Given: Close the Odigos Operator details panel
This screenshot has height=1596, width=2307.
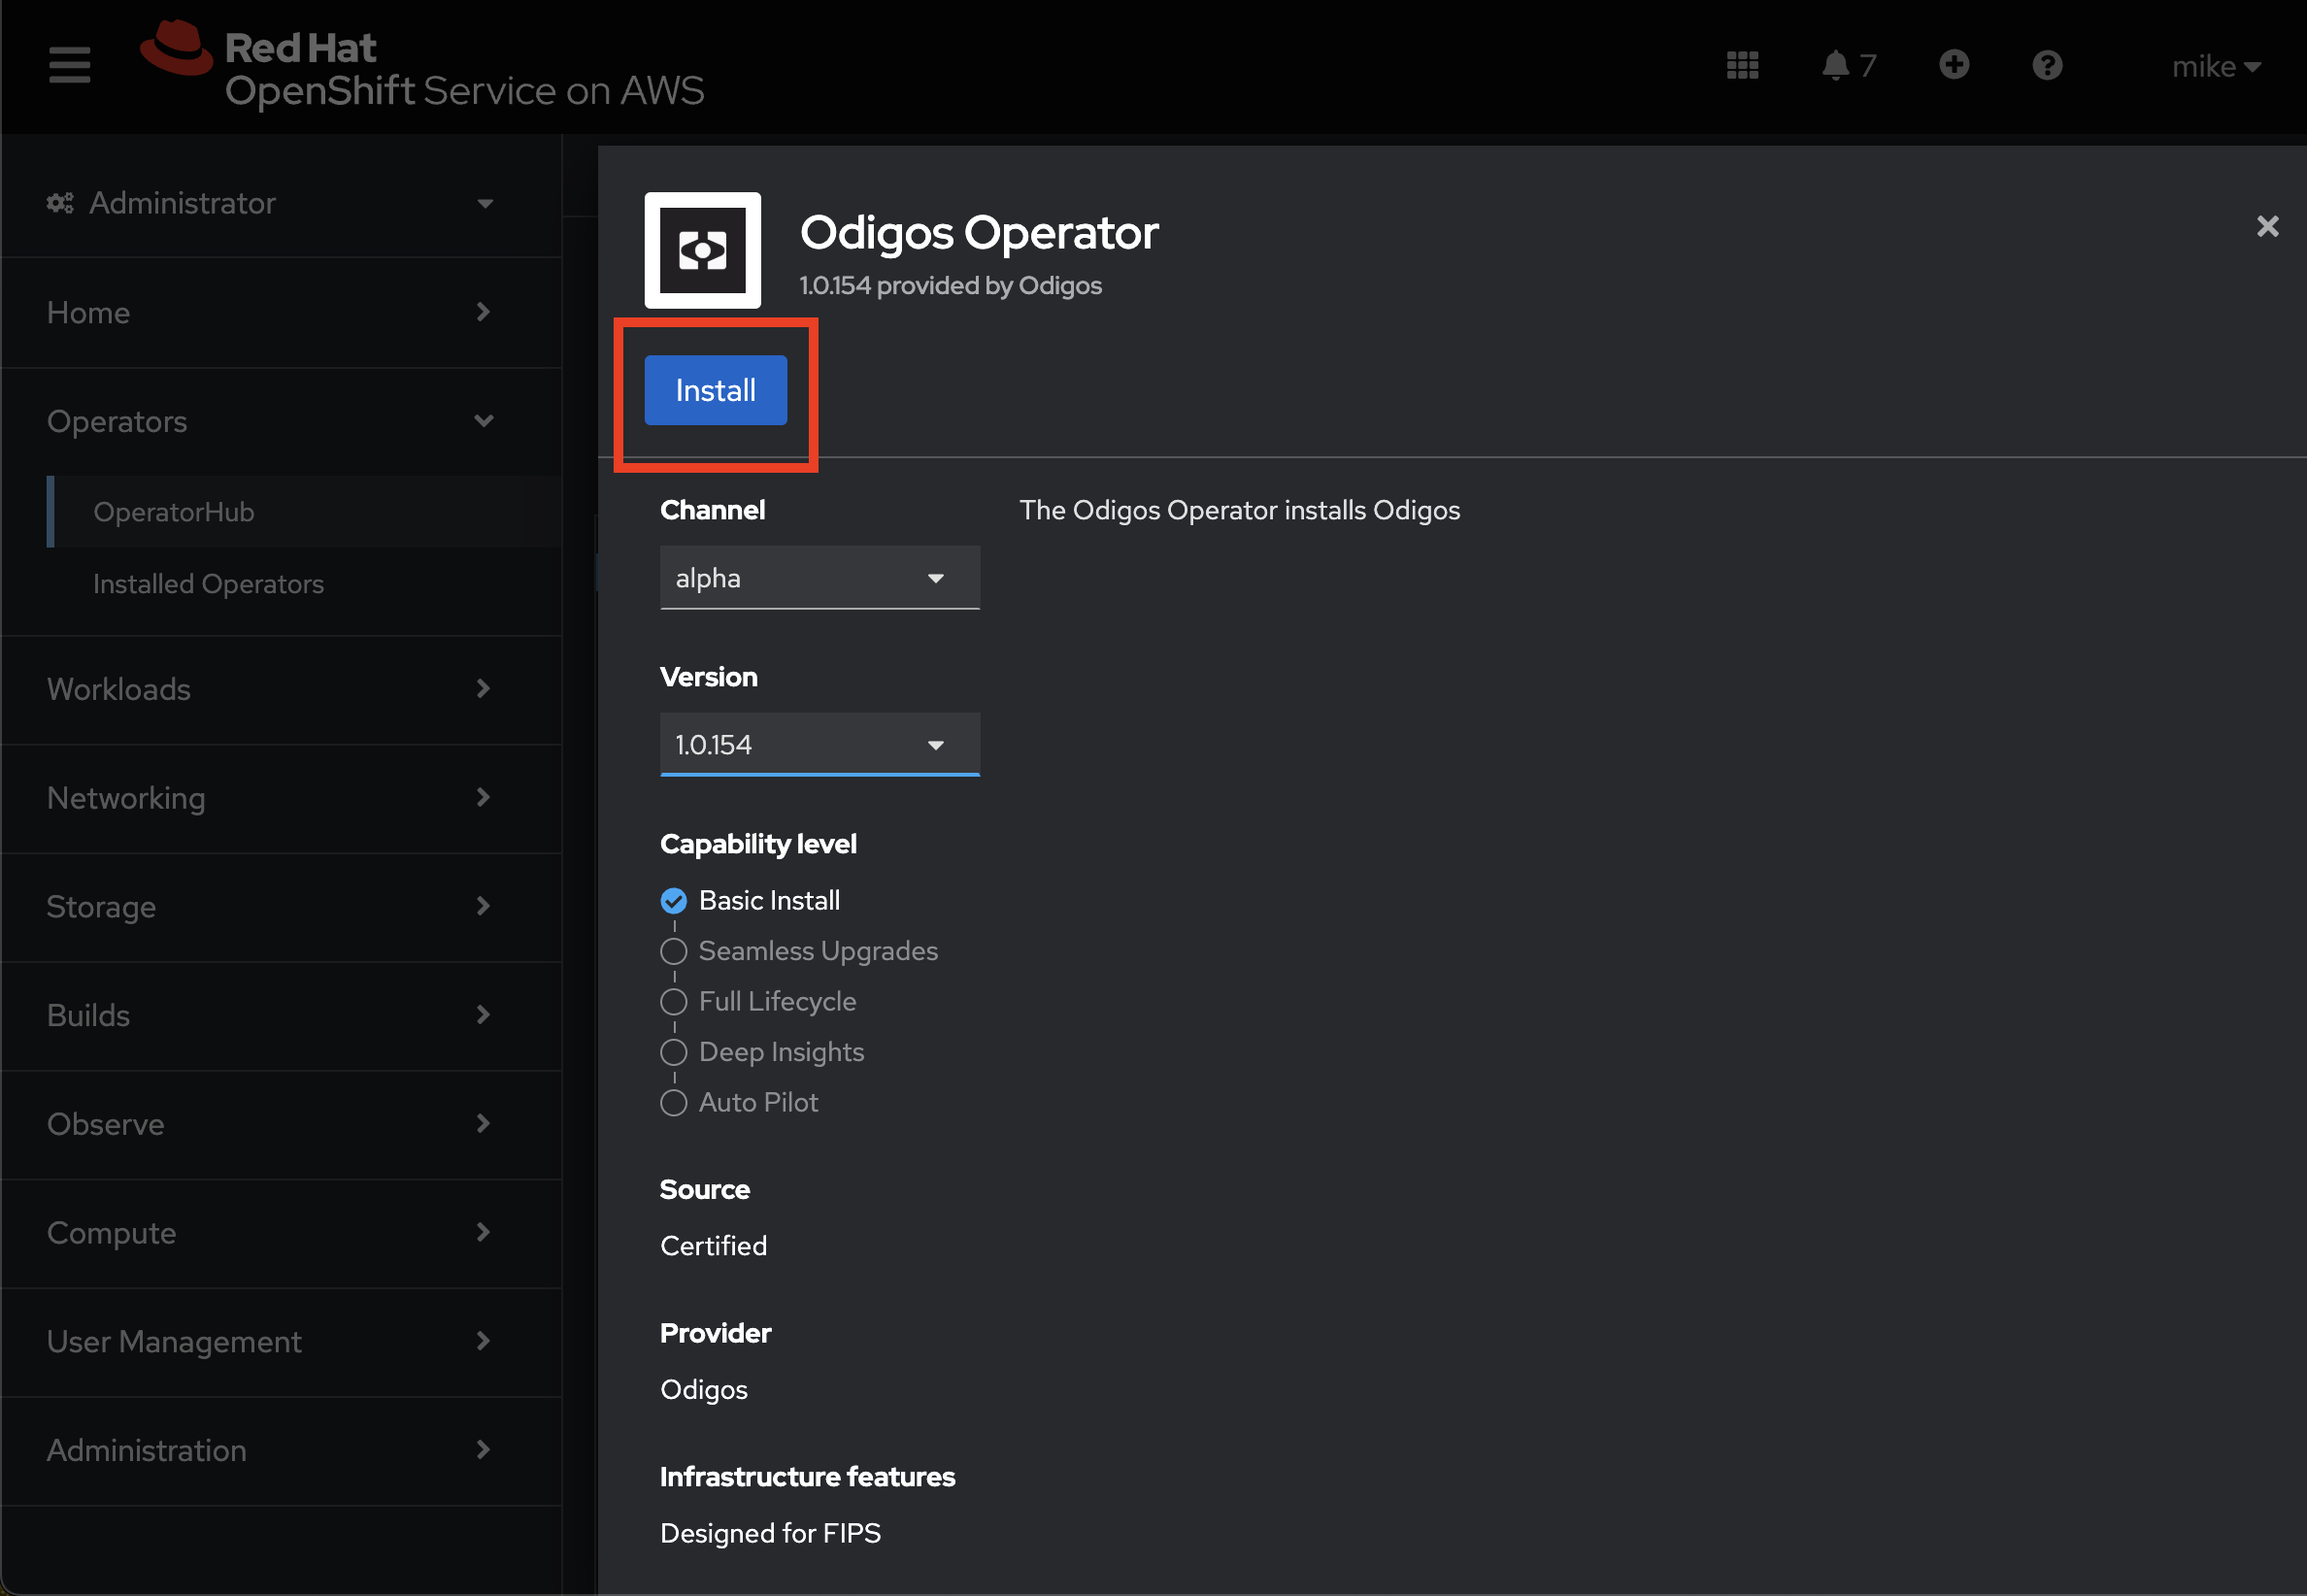Looking at the screenshot, I should point(2266,226).
